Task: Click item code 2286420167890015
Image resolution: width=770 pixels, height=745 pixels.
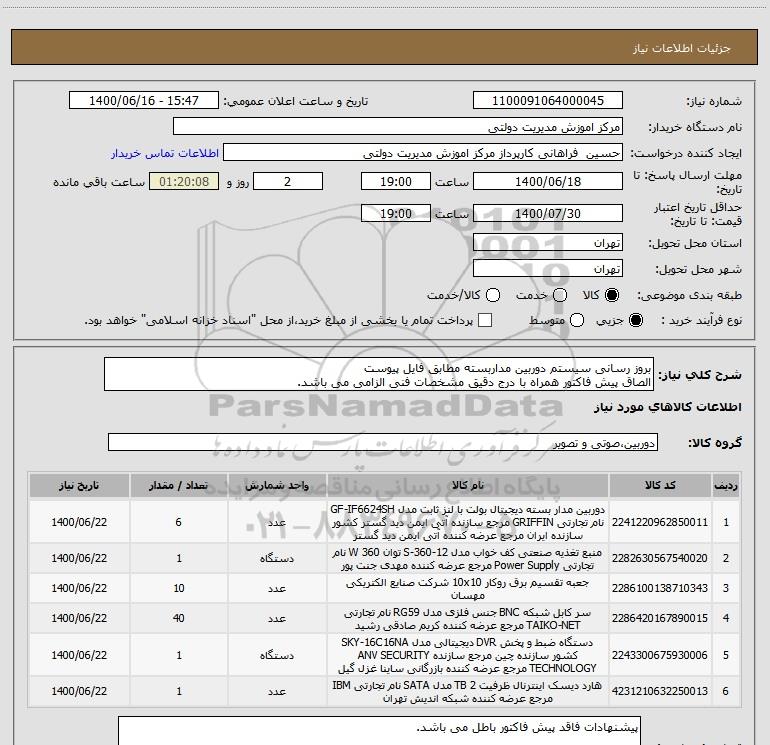Action: tap(660, 618)
